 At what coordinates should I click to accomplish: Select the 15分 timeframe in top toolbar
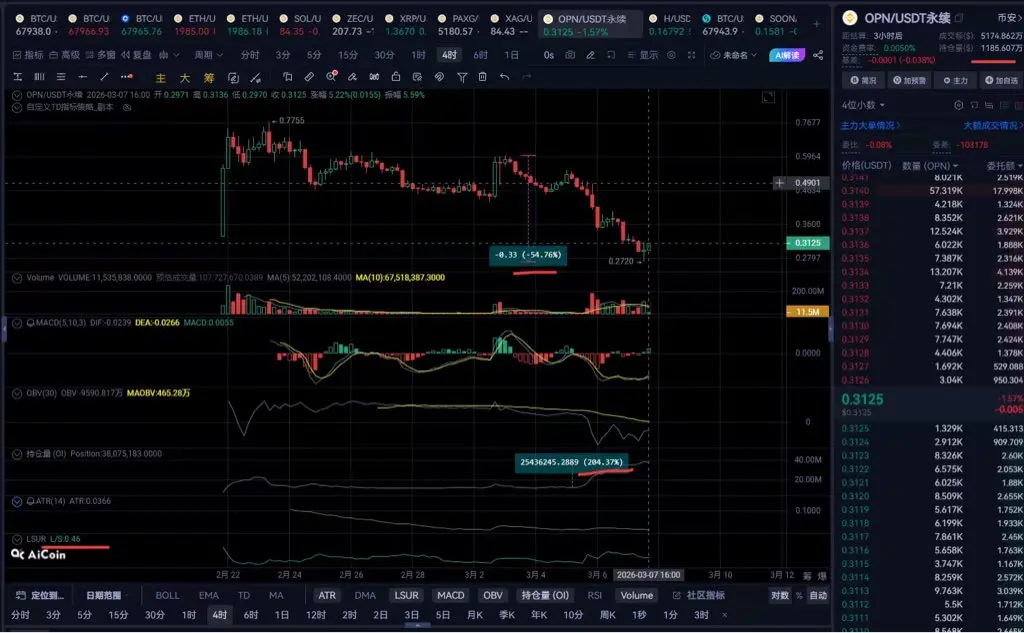click(348, 55)
